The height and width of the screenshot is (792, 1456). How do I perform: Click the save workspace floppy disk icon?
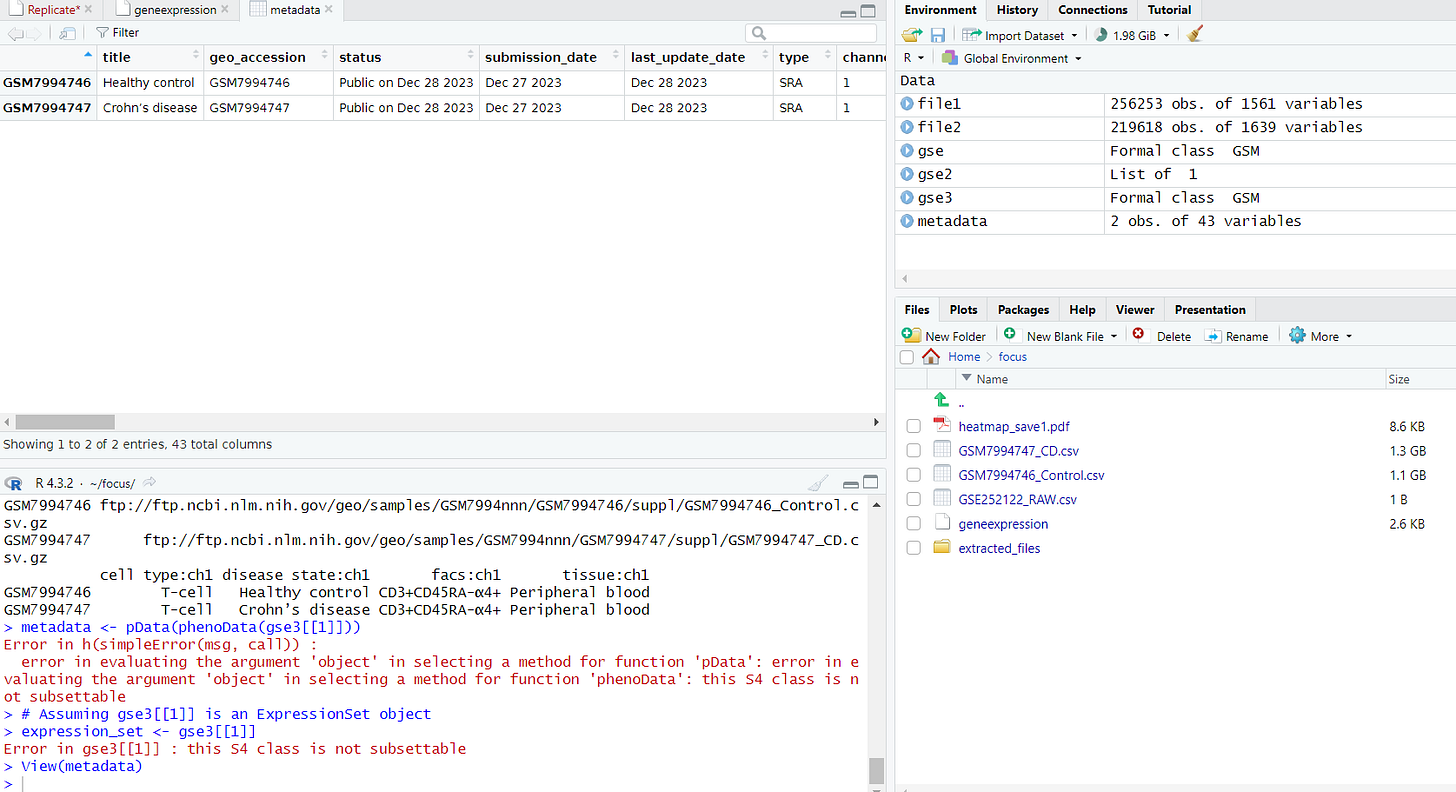[x=937, y=35]
